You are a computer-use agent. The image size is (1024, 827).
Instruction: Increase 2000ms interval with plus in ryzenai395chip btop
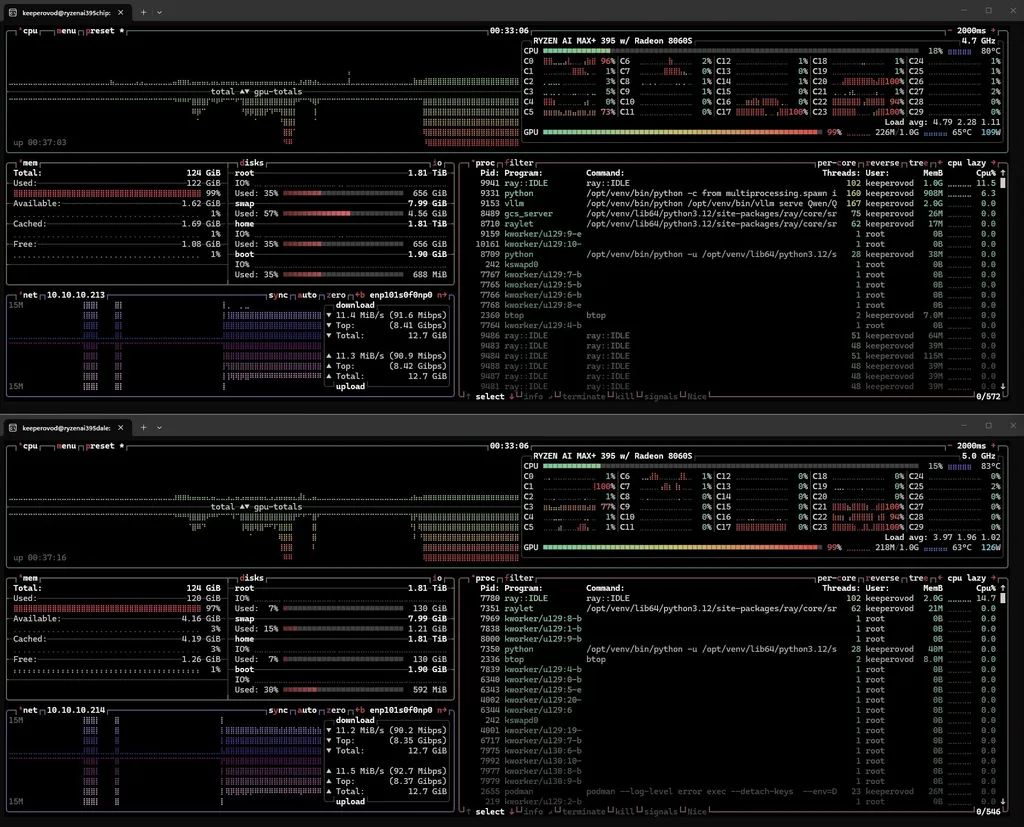(x=993, y=31)
